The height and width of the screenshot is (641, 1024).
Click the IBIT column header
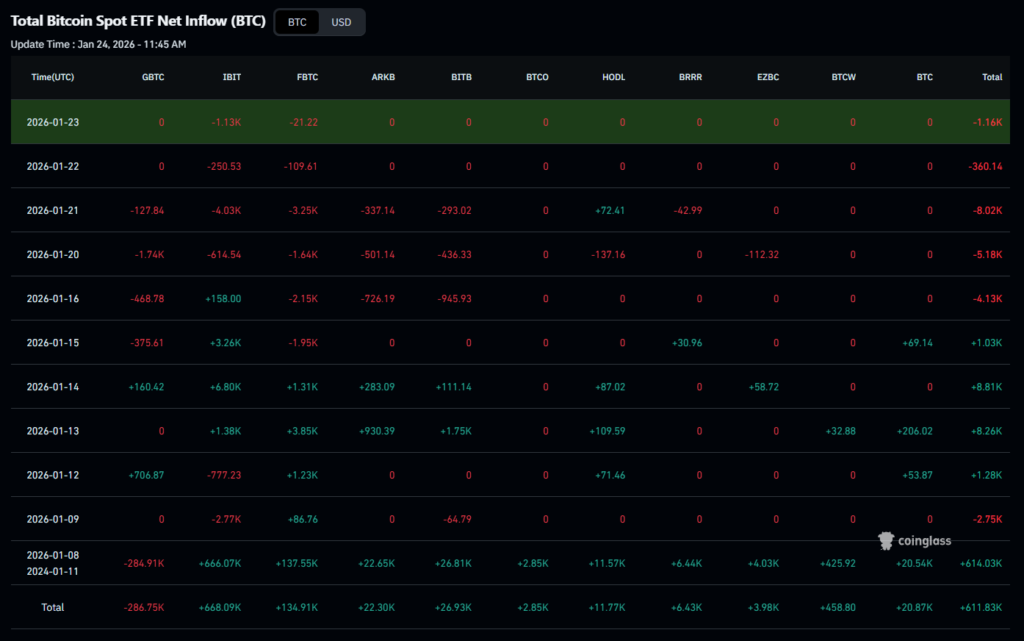[x=231, y=77]
